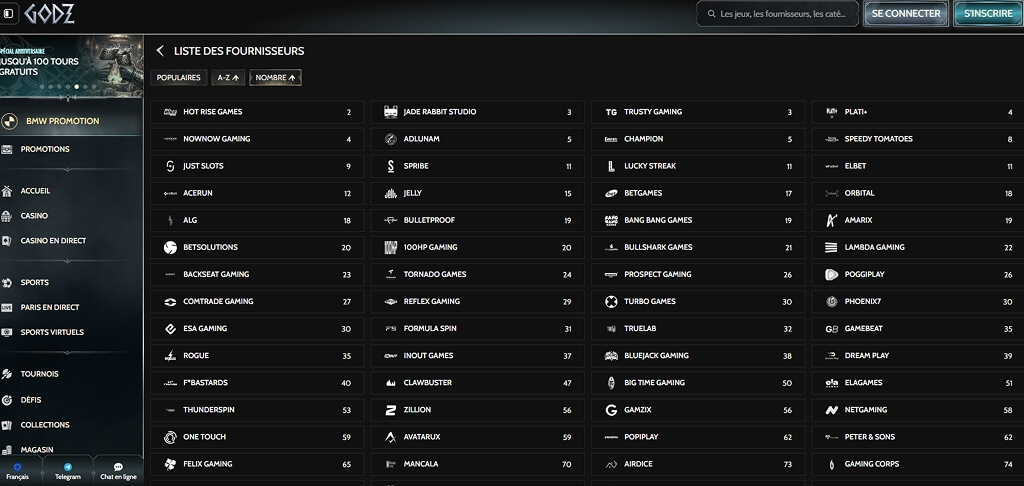
Task: Click the Tornado Games row
Action: tap(477, 275)
